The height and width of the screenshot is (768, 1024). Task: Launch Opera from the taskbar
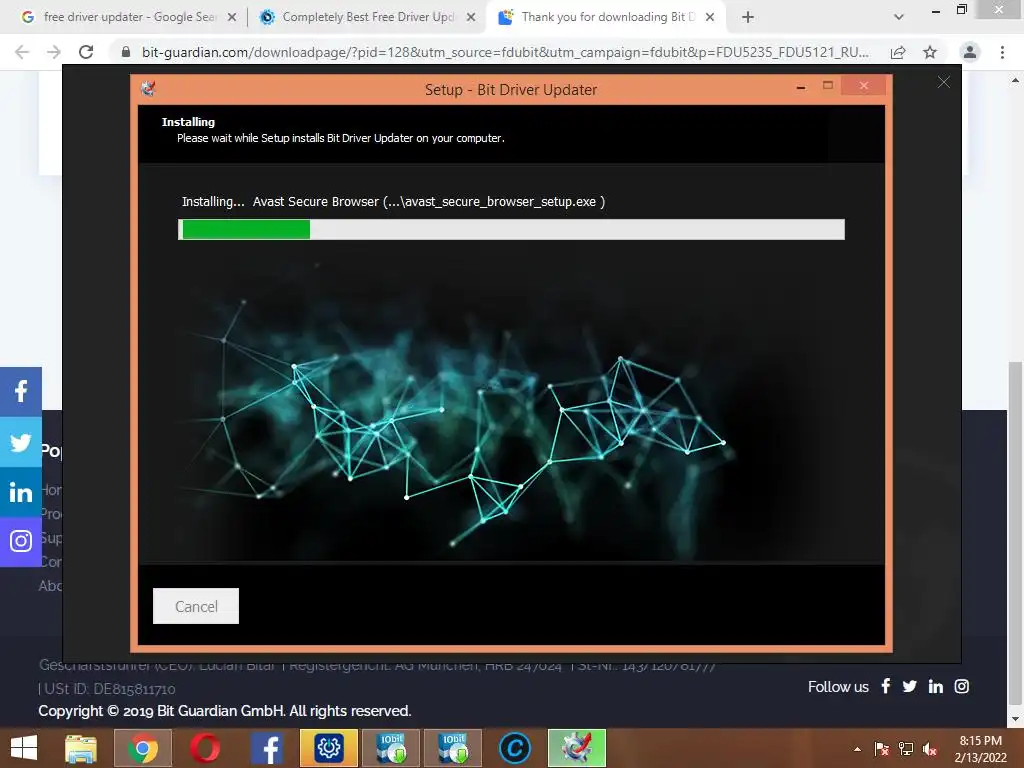coord(204,748)
